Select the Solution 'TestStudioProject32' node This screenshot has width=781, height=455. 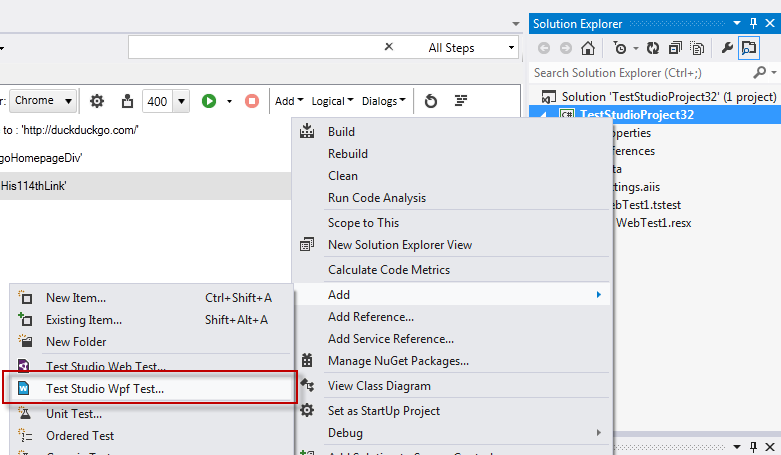[669, 97]
